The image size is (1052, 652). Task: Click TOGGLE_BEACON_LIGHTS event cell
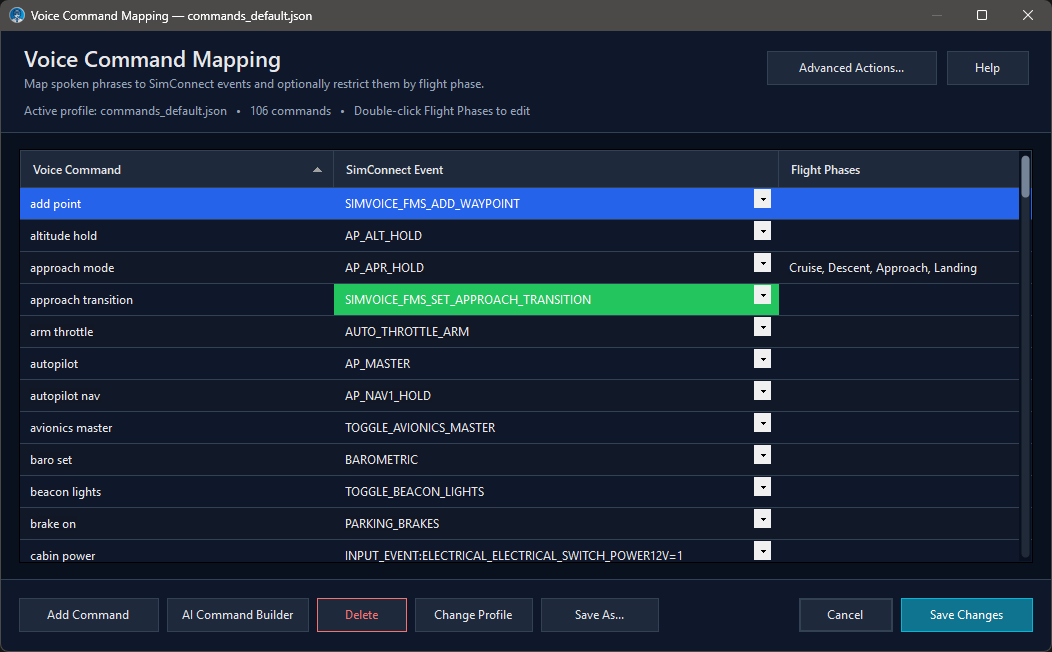556,492
